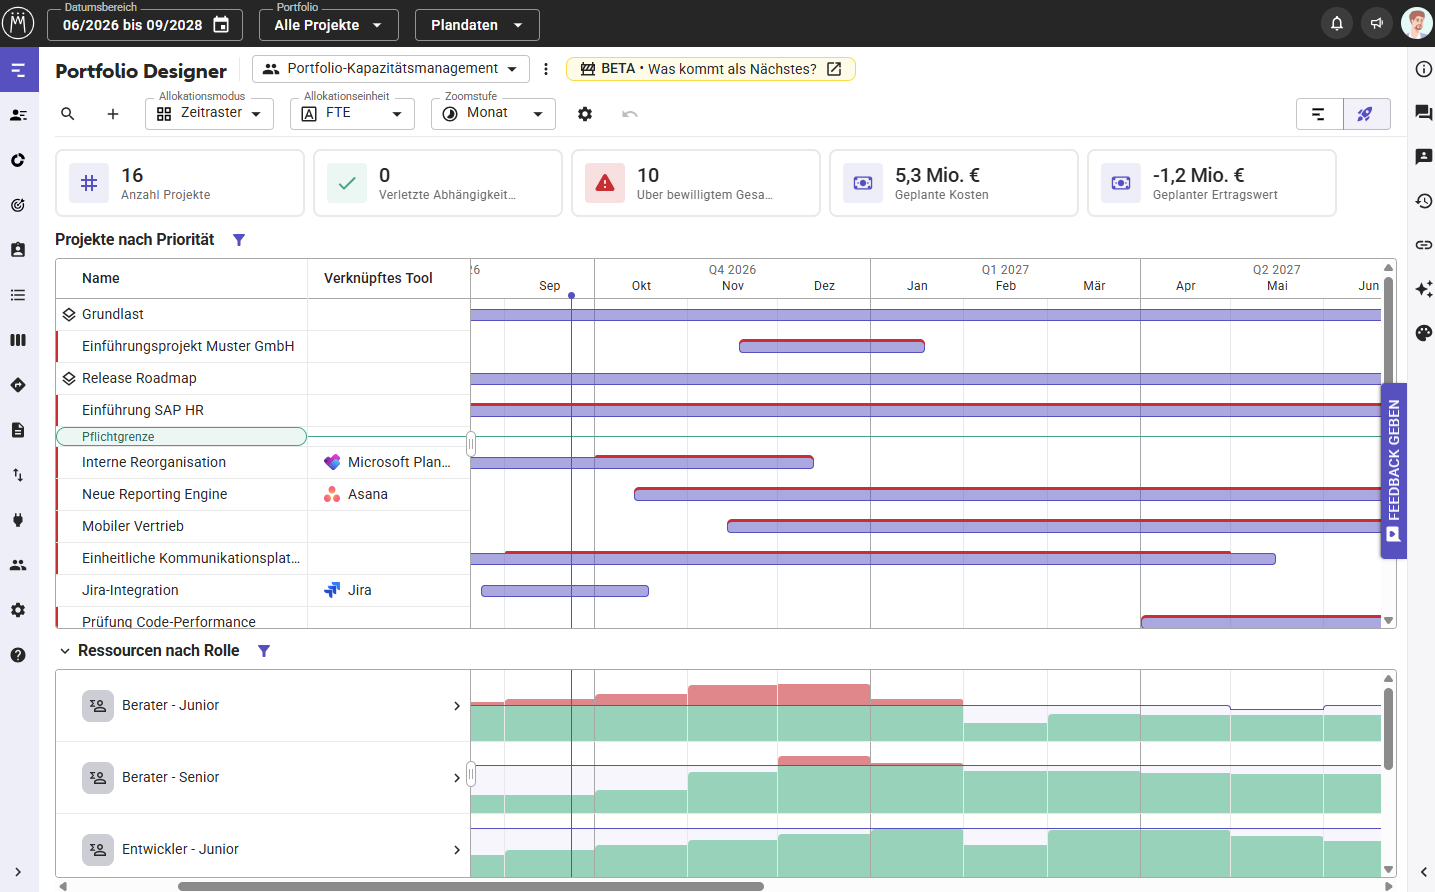Expand the Berater - Junior row
This screenshot has height=892, width=1435.
pos(457,706)
